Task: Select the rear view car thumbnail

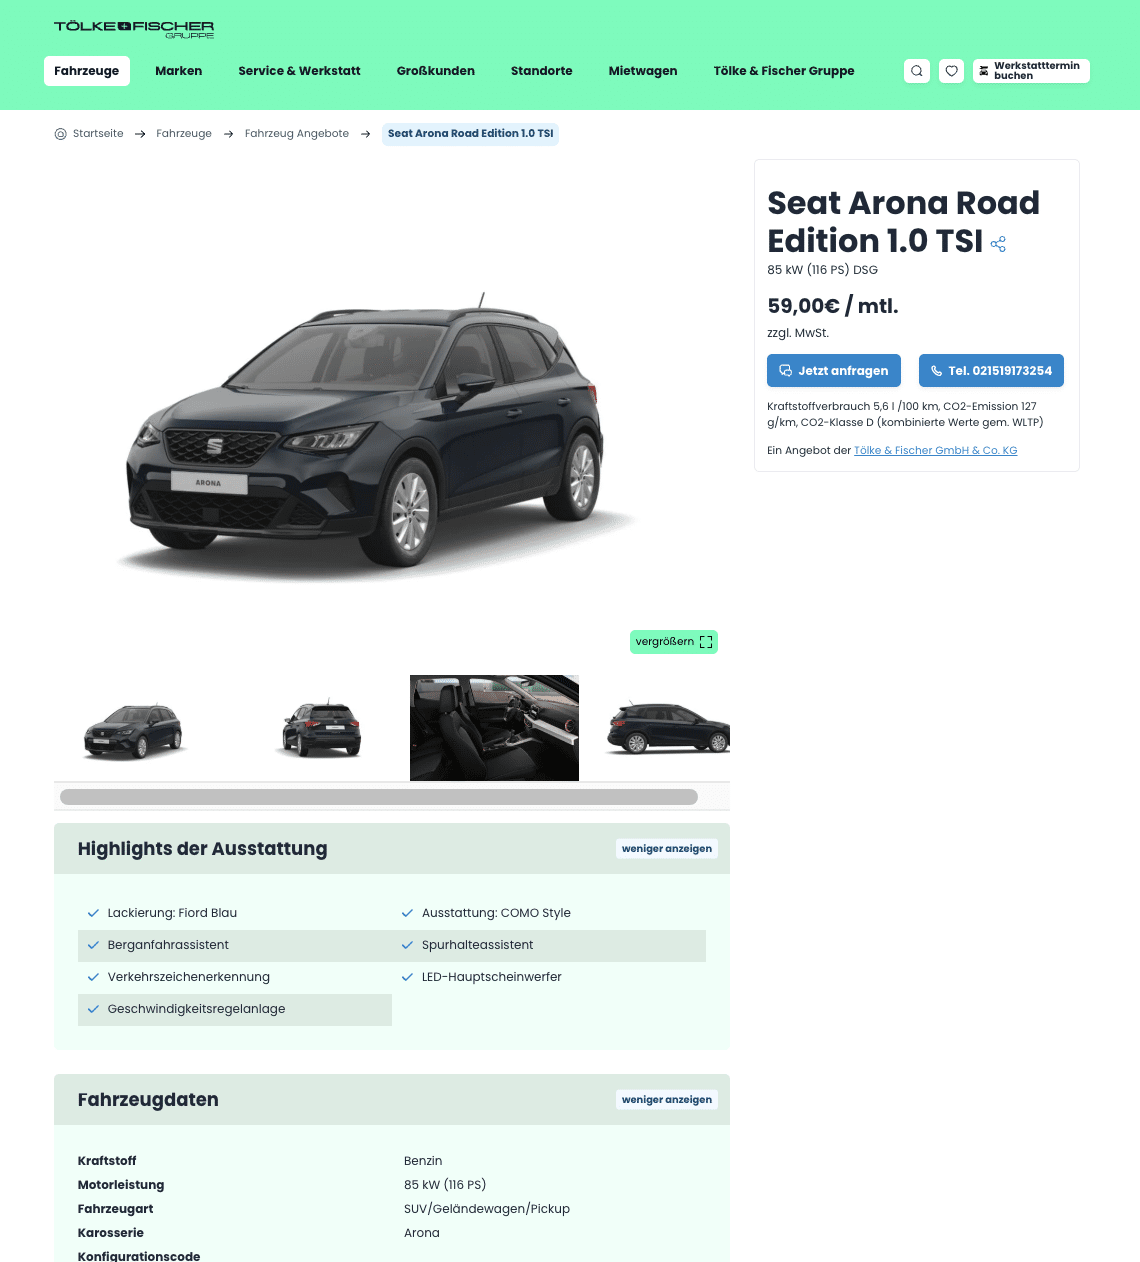Action: coord(322,728)
